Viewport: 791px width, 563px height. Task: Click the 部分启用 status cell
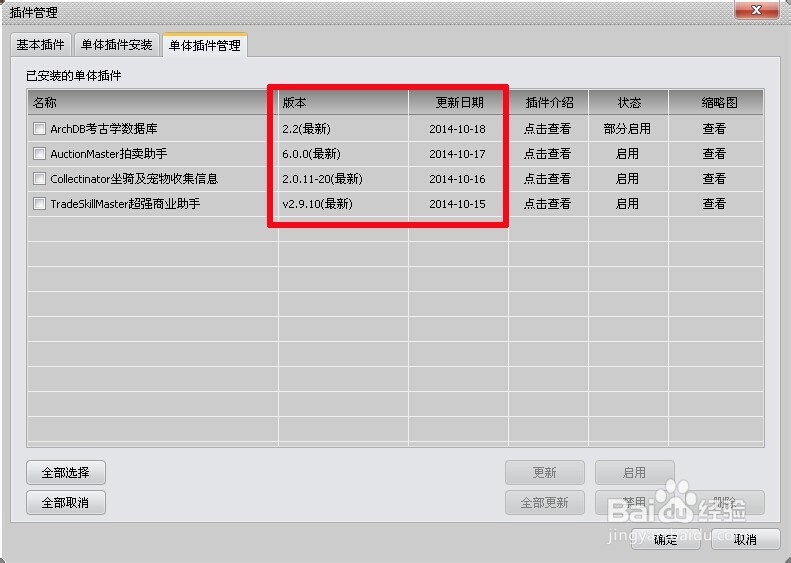627,129
